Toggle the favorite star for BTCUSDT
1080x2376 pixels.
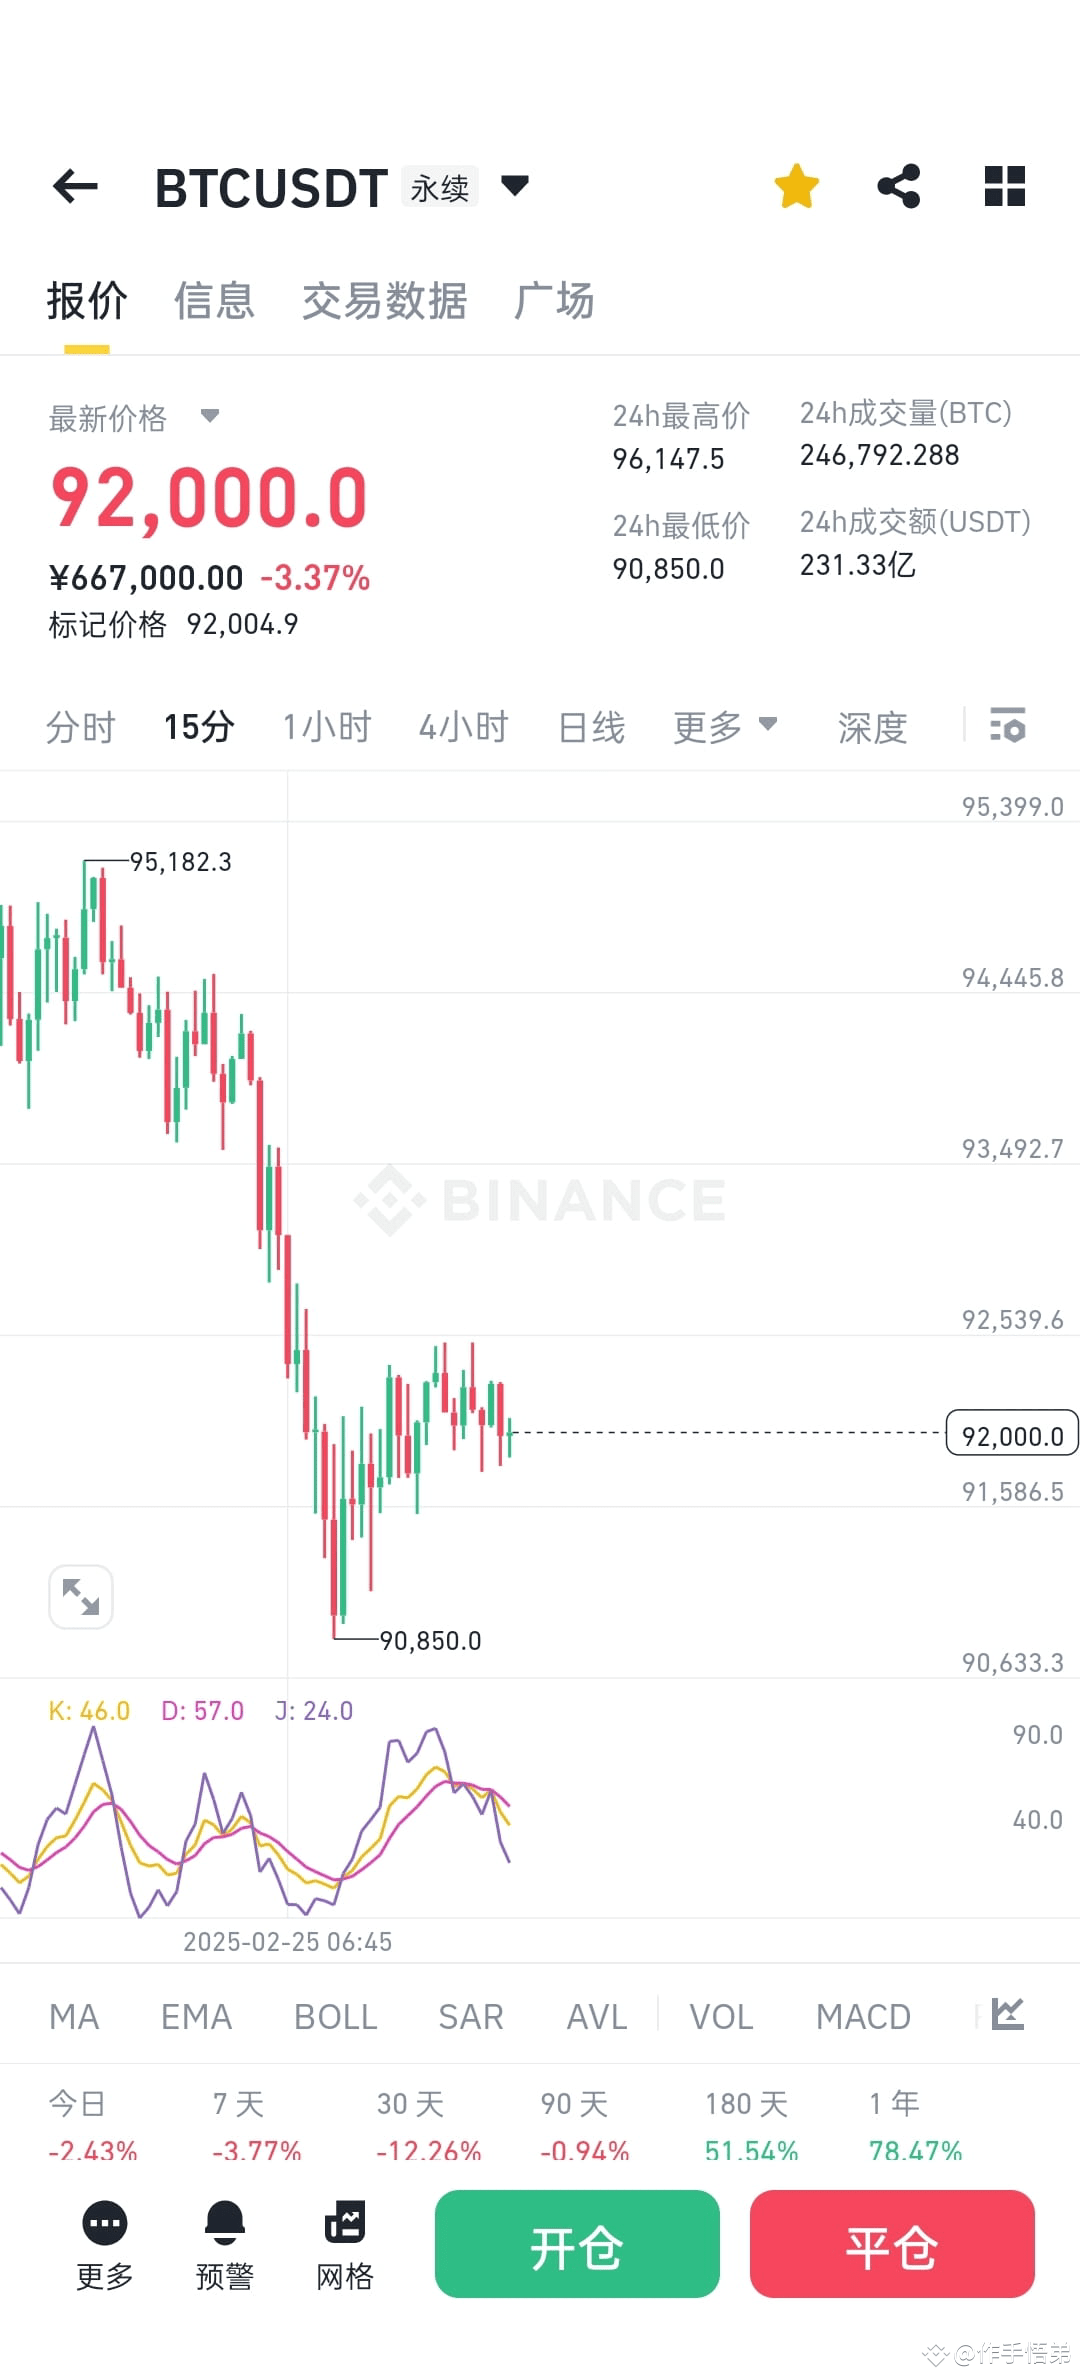795,185
